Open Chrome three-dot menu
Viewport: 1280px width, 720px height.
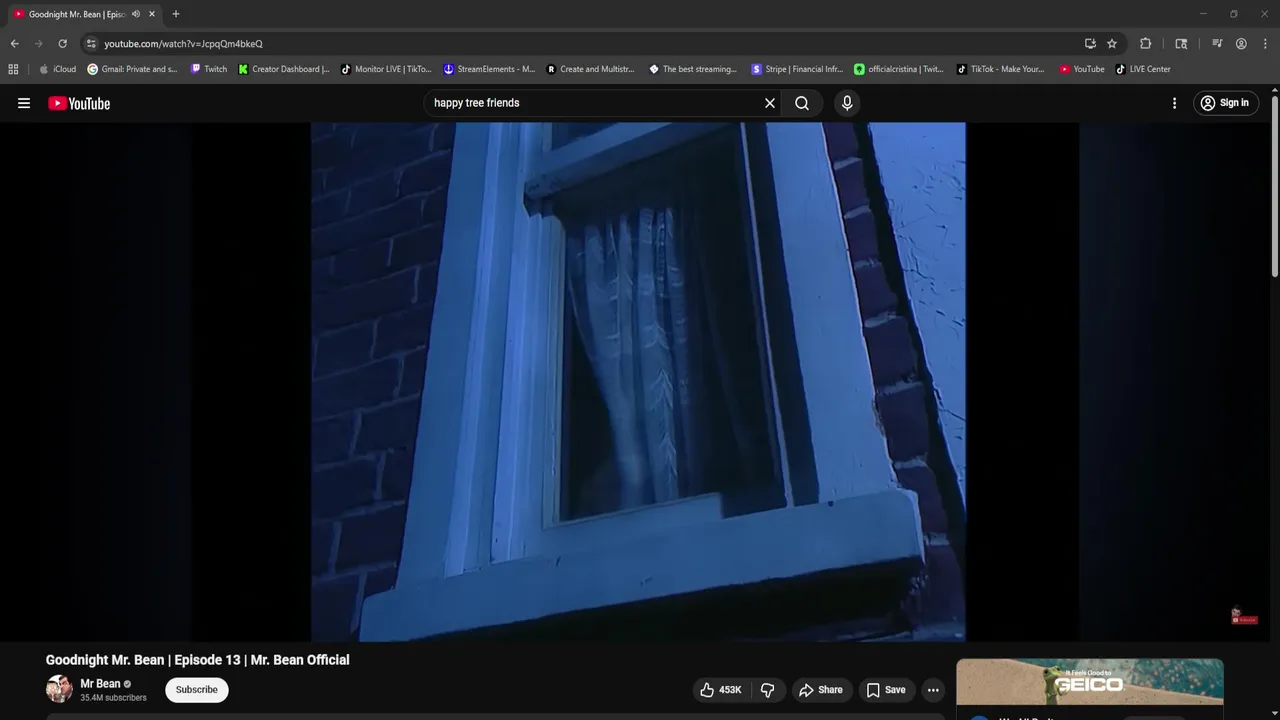tap(1265, 44)
